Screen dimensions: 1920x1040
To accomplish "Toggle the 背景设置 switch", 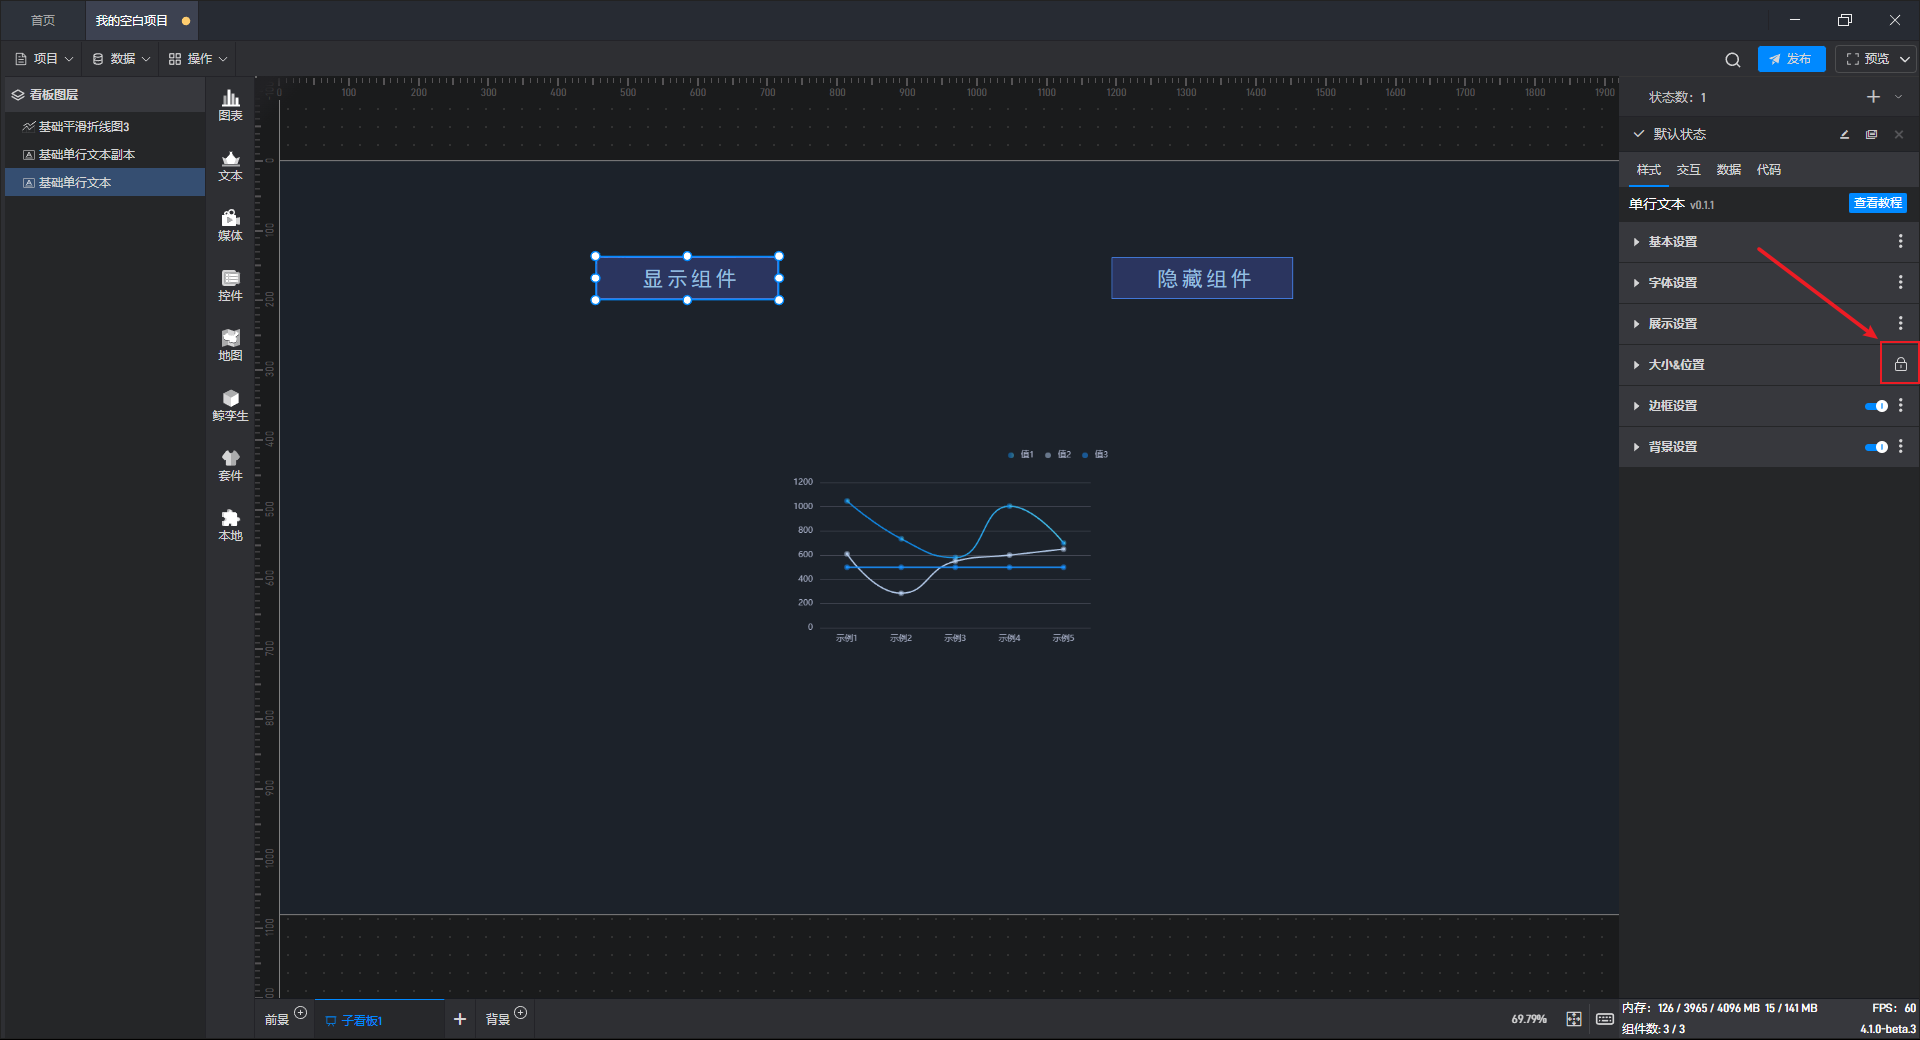I will click(x=1876, y=446).
